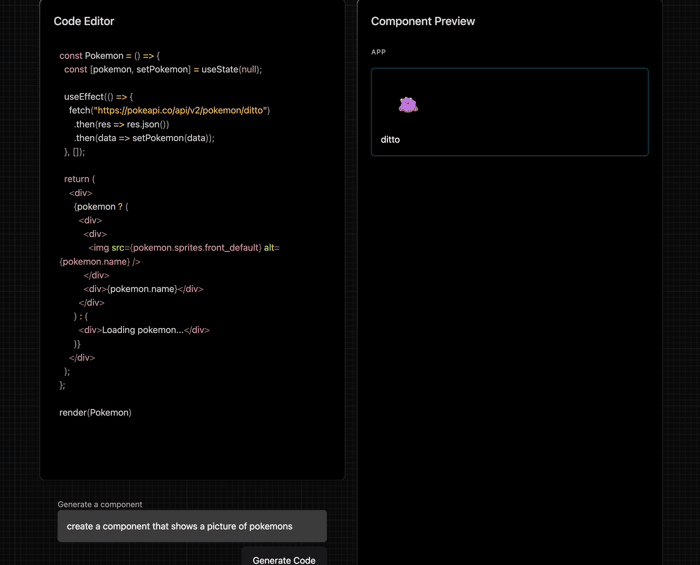Click the Code Editor heading
Image resolution: width=700 pixels, height=565 pixels.
tap(84, 21)
